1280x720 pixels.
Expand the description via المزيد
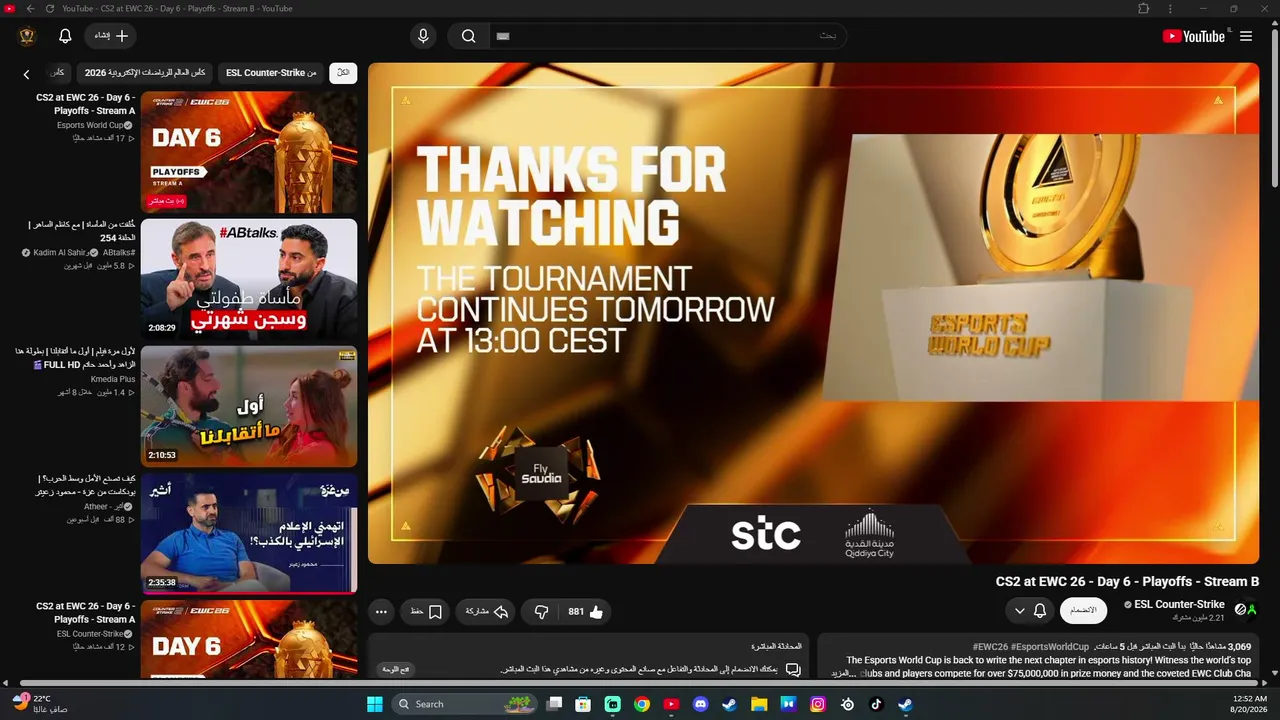pos(844,673)
